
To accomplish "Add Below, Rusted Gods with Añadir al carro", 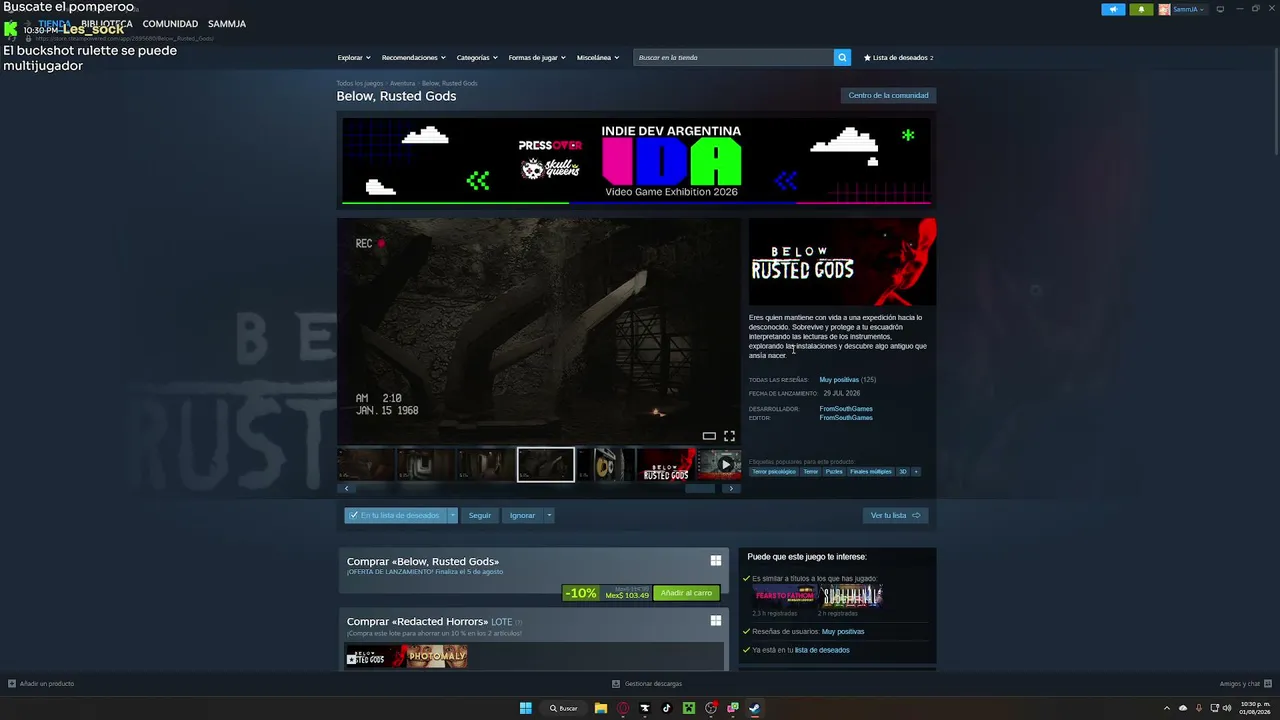I will (x=686, y=593).
